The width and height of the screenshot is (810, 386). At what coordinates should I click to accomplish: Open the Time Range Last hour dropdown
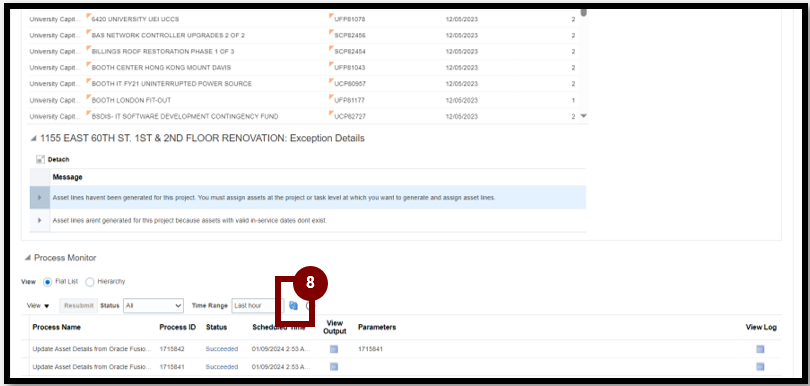257,306
